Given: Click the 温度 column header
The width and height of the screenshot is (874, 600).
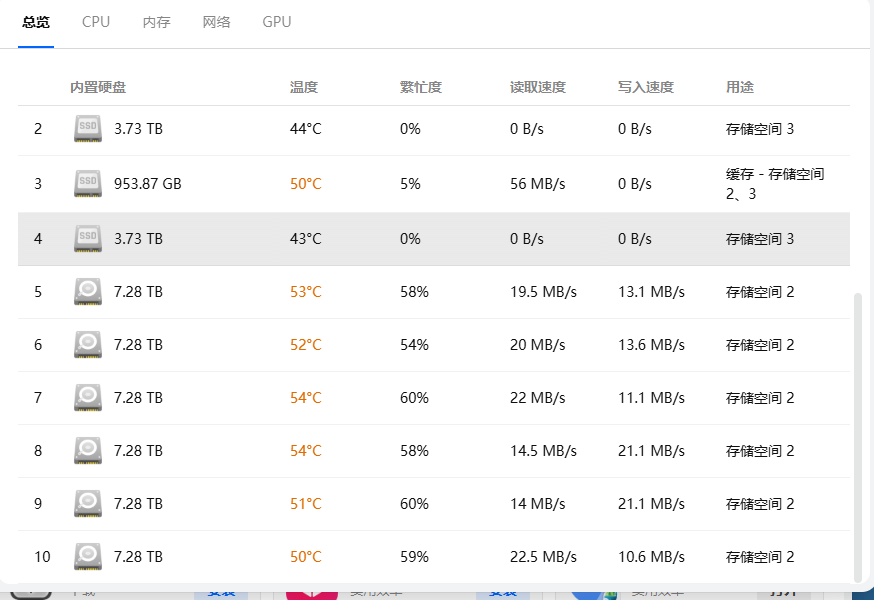Looking at the screenshot, I should [304, 87].
